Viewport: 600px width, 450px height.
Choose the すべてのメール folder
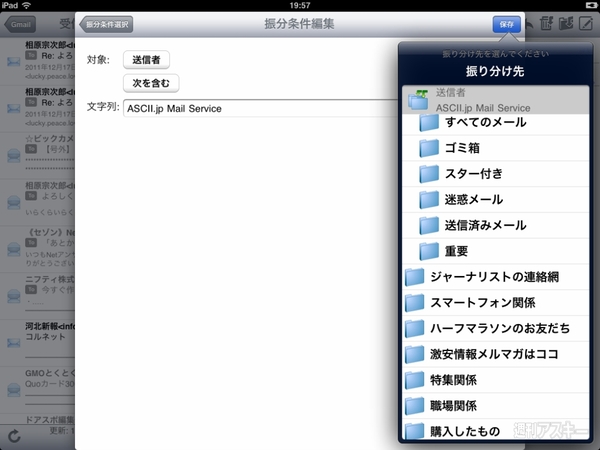[496, 122]
